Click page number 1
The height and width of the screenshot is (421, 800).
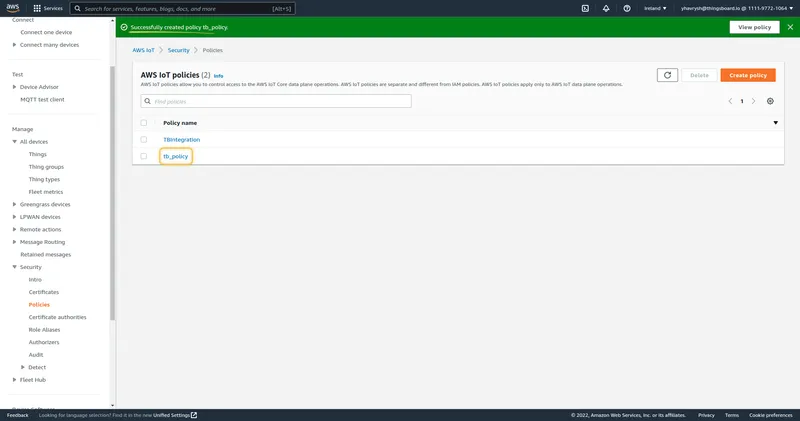[742, 101]
